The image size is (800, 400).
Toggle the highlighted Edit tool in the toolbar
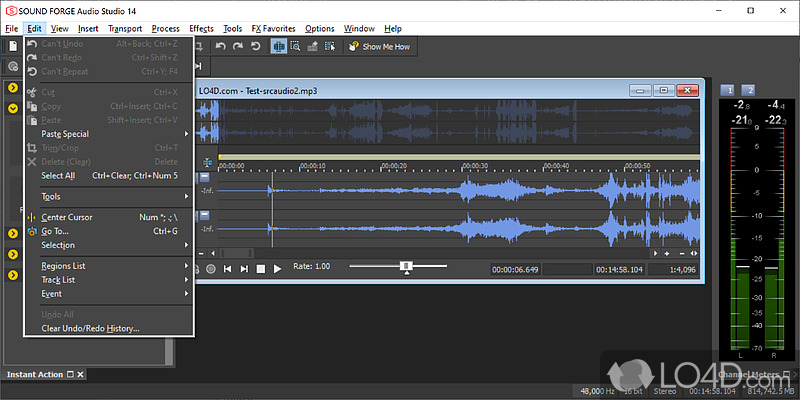(x=279, y=46)
